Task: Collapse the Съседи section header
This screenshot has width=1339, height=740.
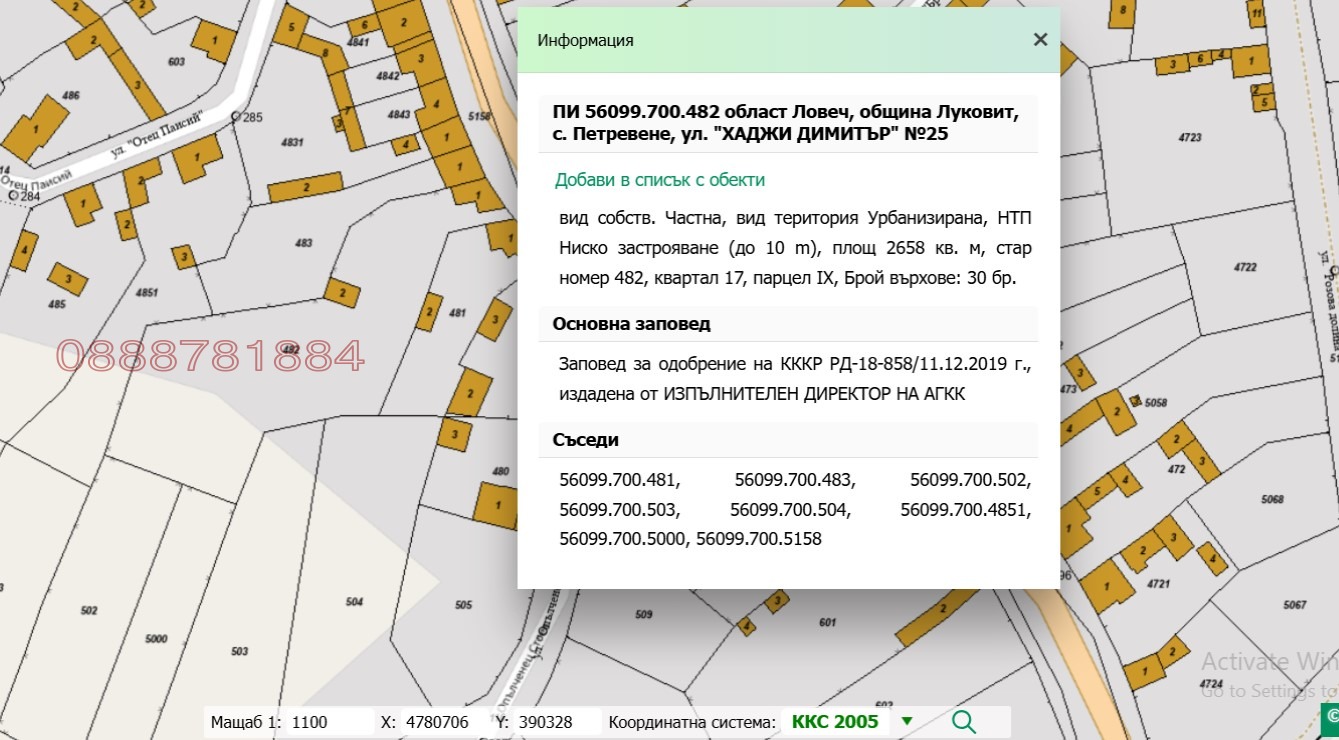Action: click(x=587, y=439)
